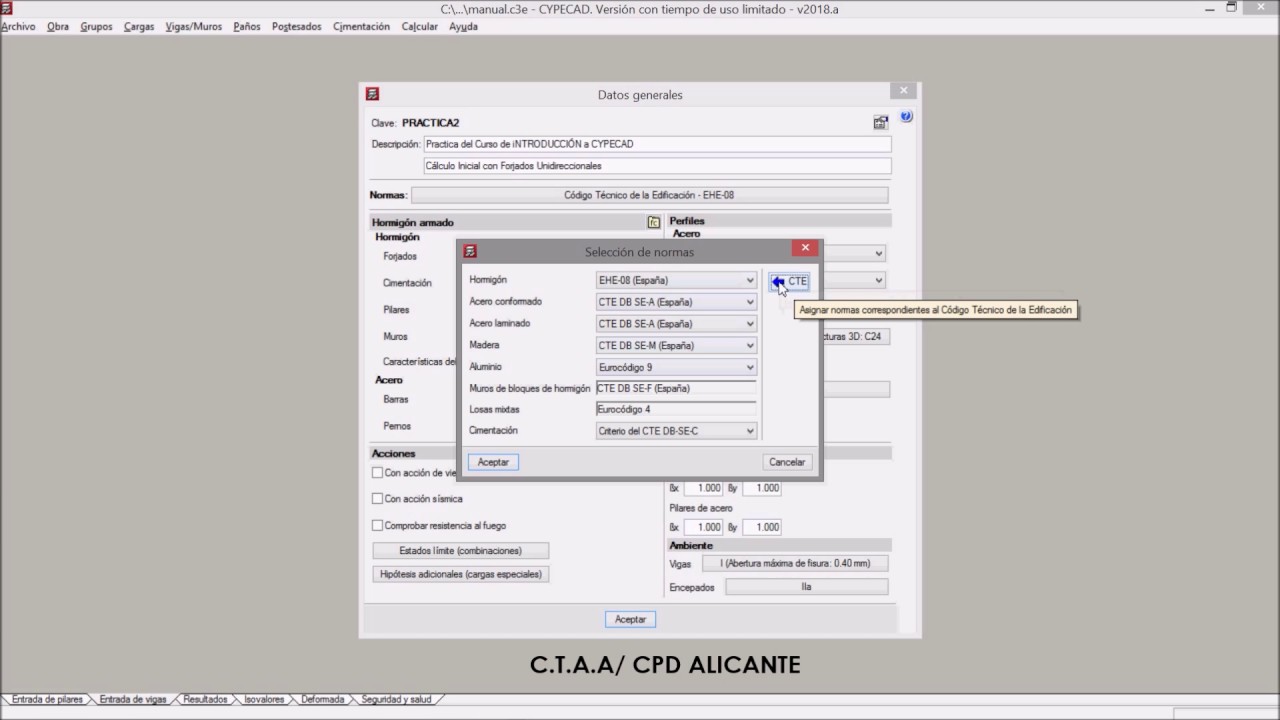Image resolution: width=1280 pixels, height=720 pixels.
Task: Switch to Deformada tab
Action: coord(323,700)
